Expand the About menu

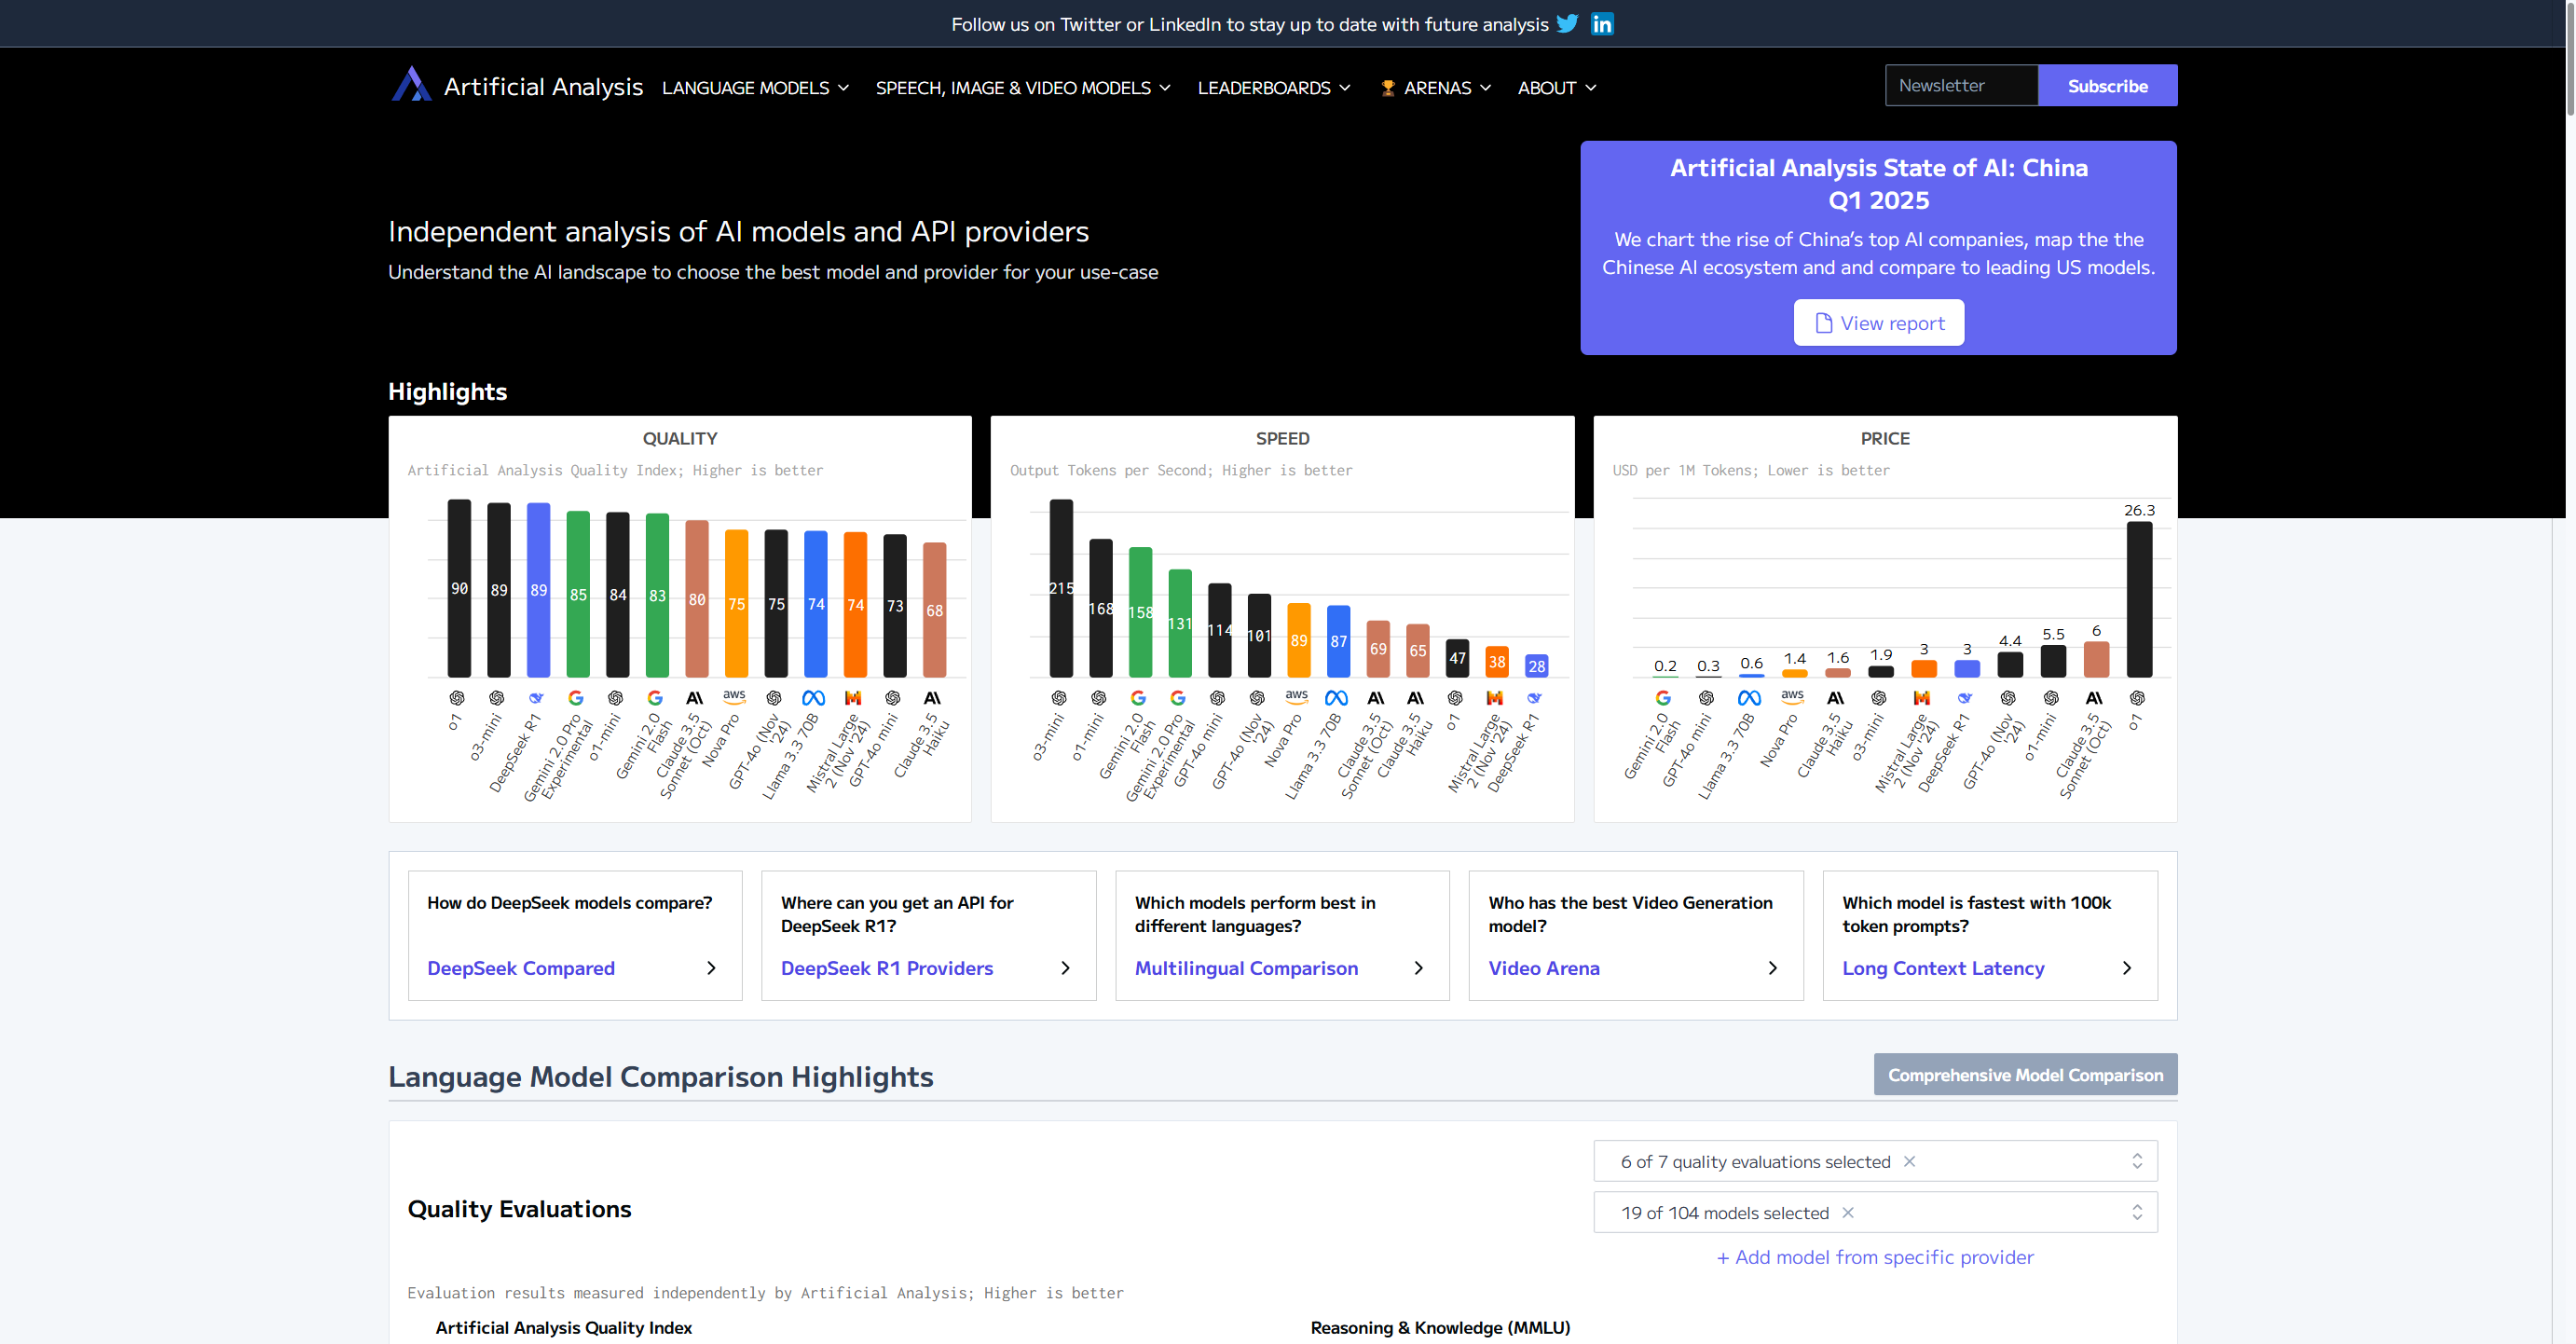1557,88
